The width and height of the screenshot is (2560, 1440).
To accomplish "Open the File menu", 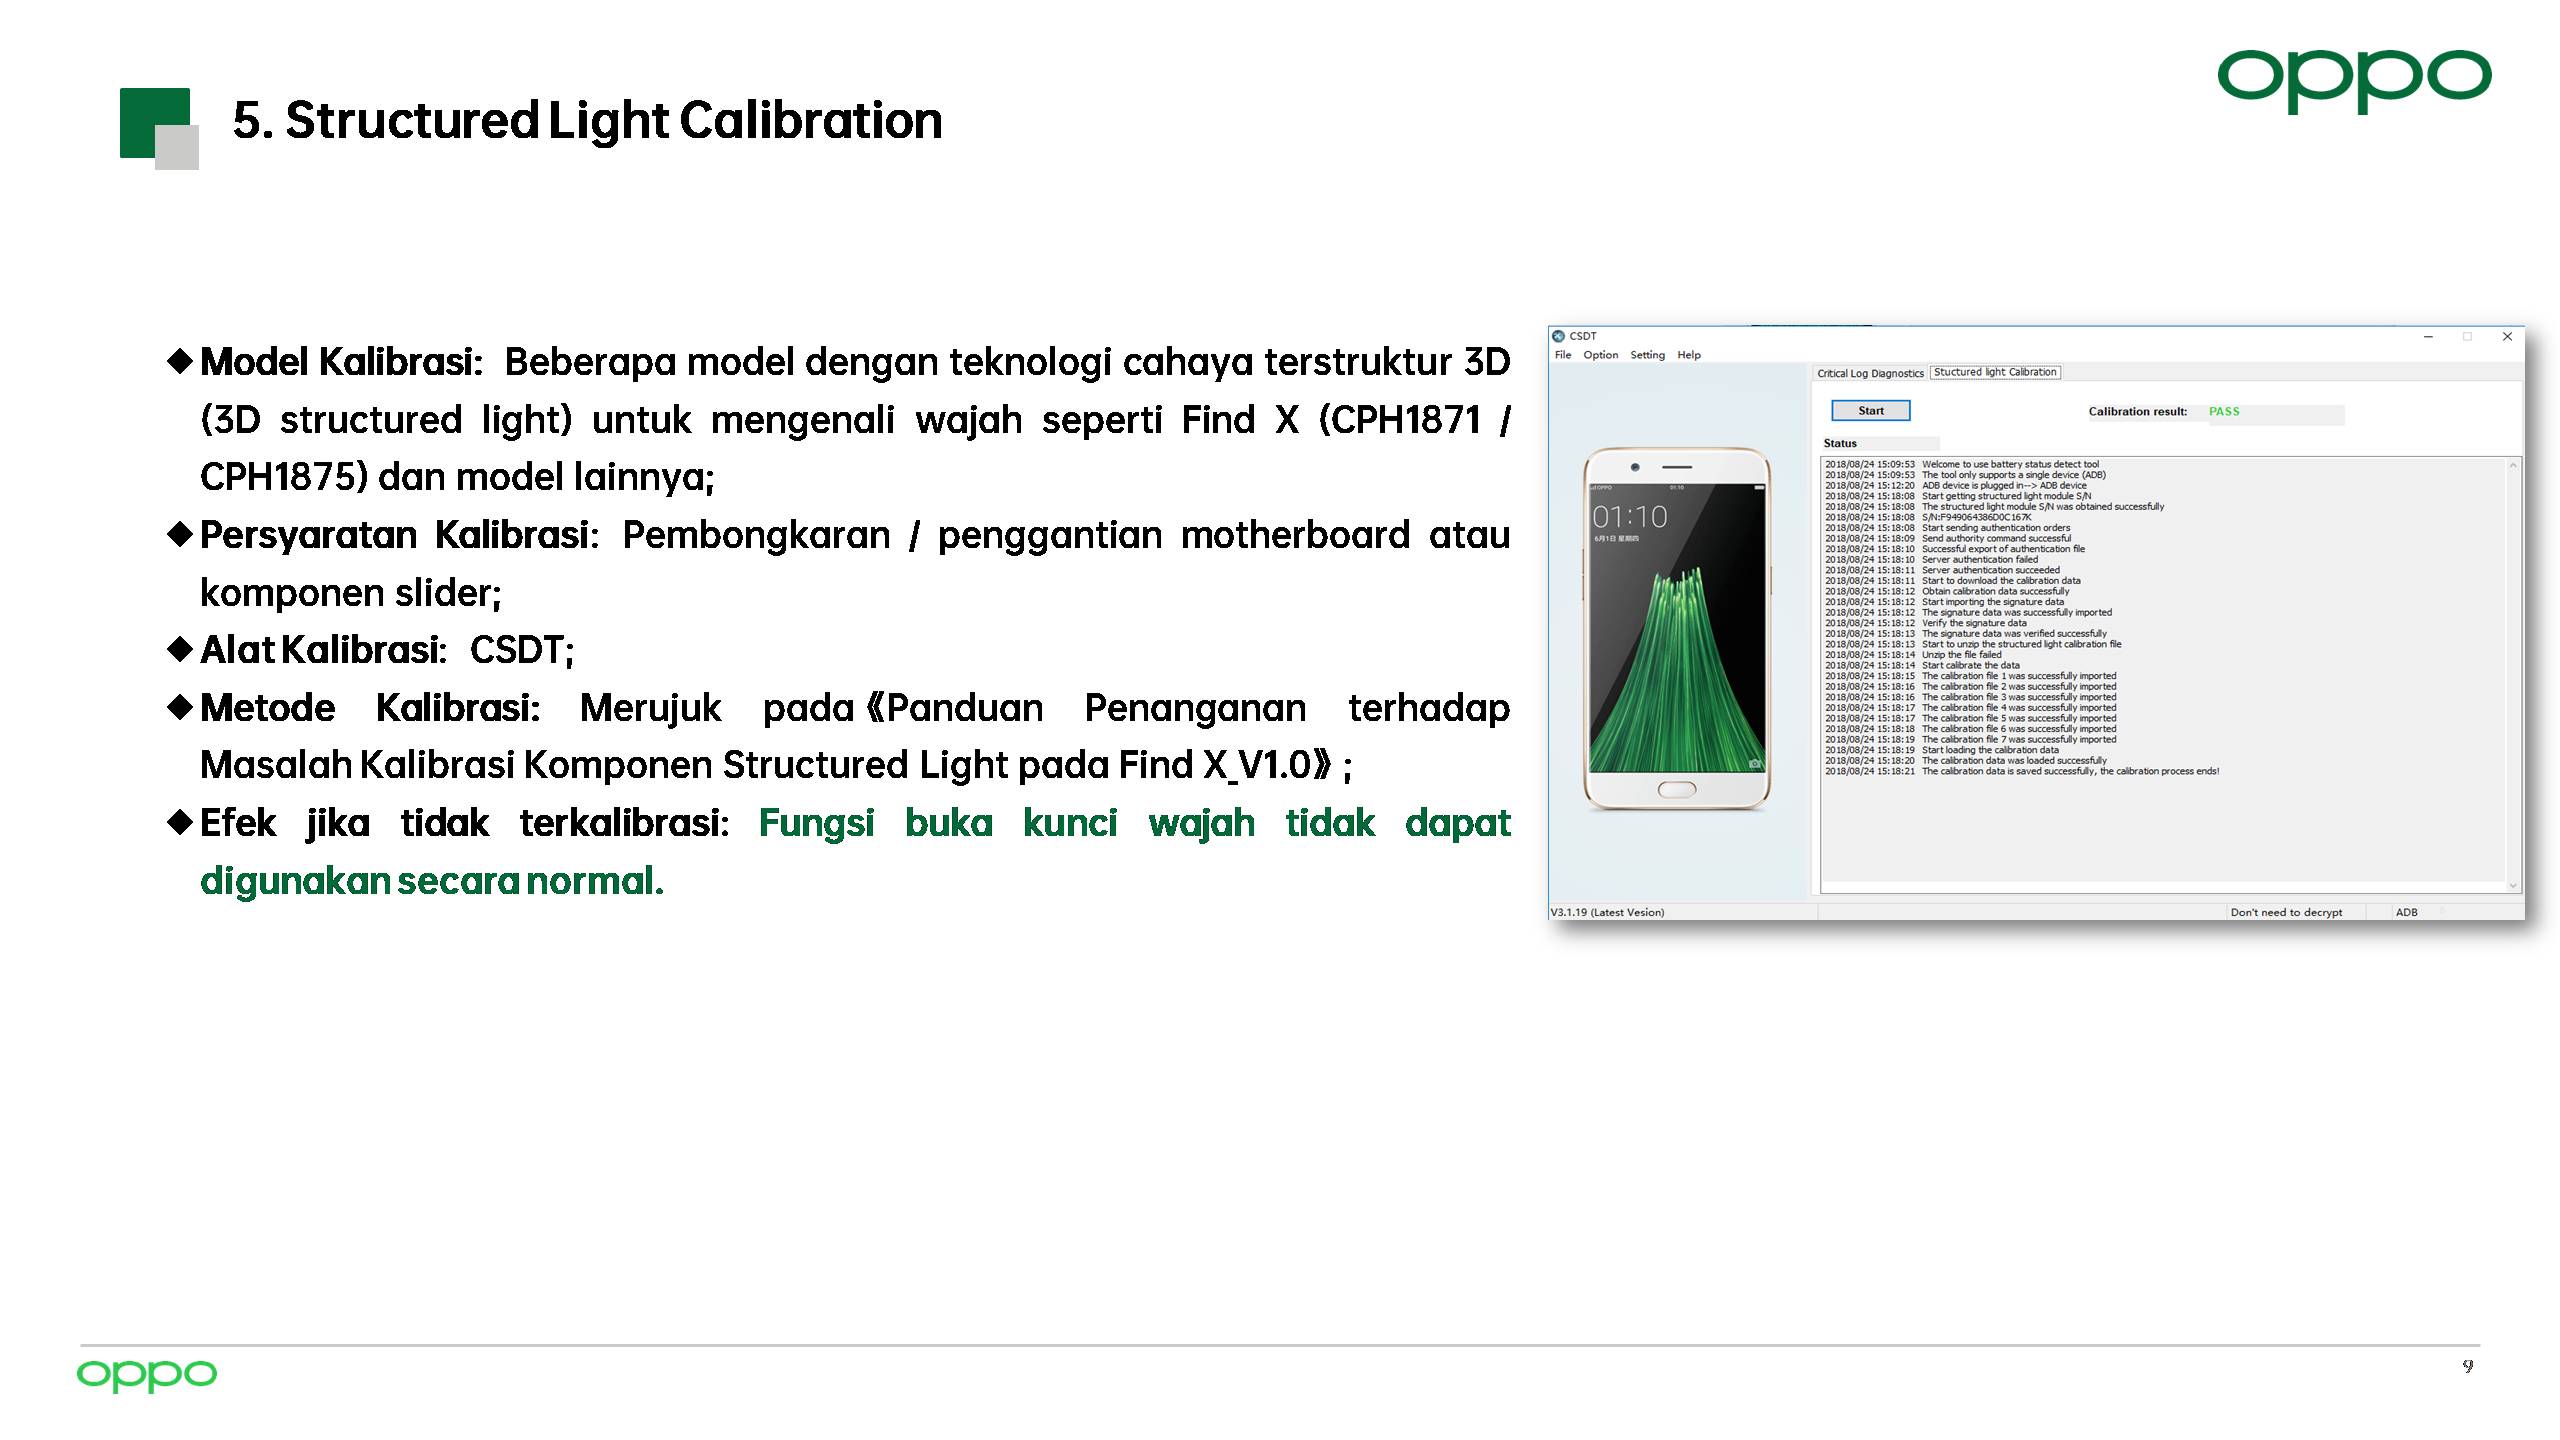I will 1563,355.
